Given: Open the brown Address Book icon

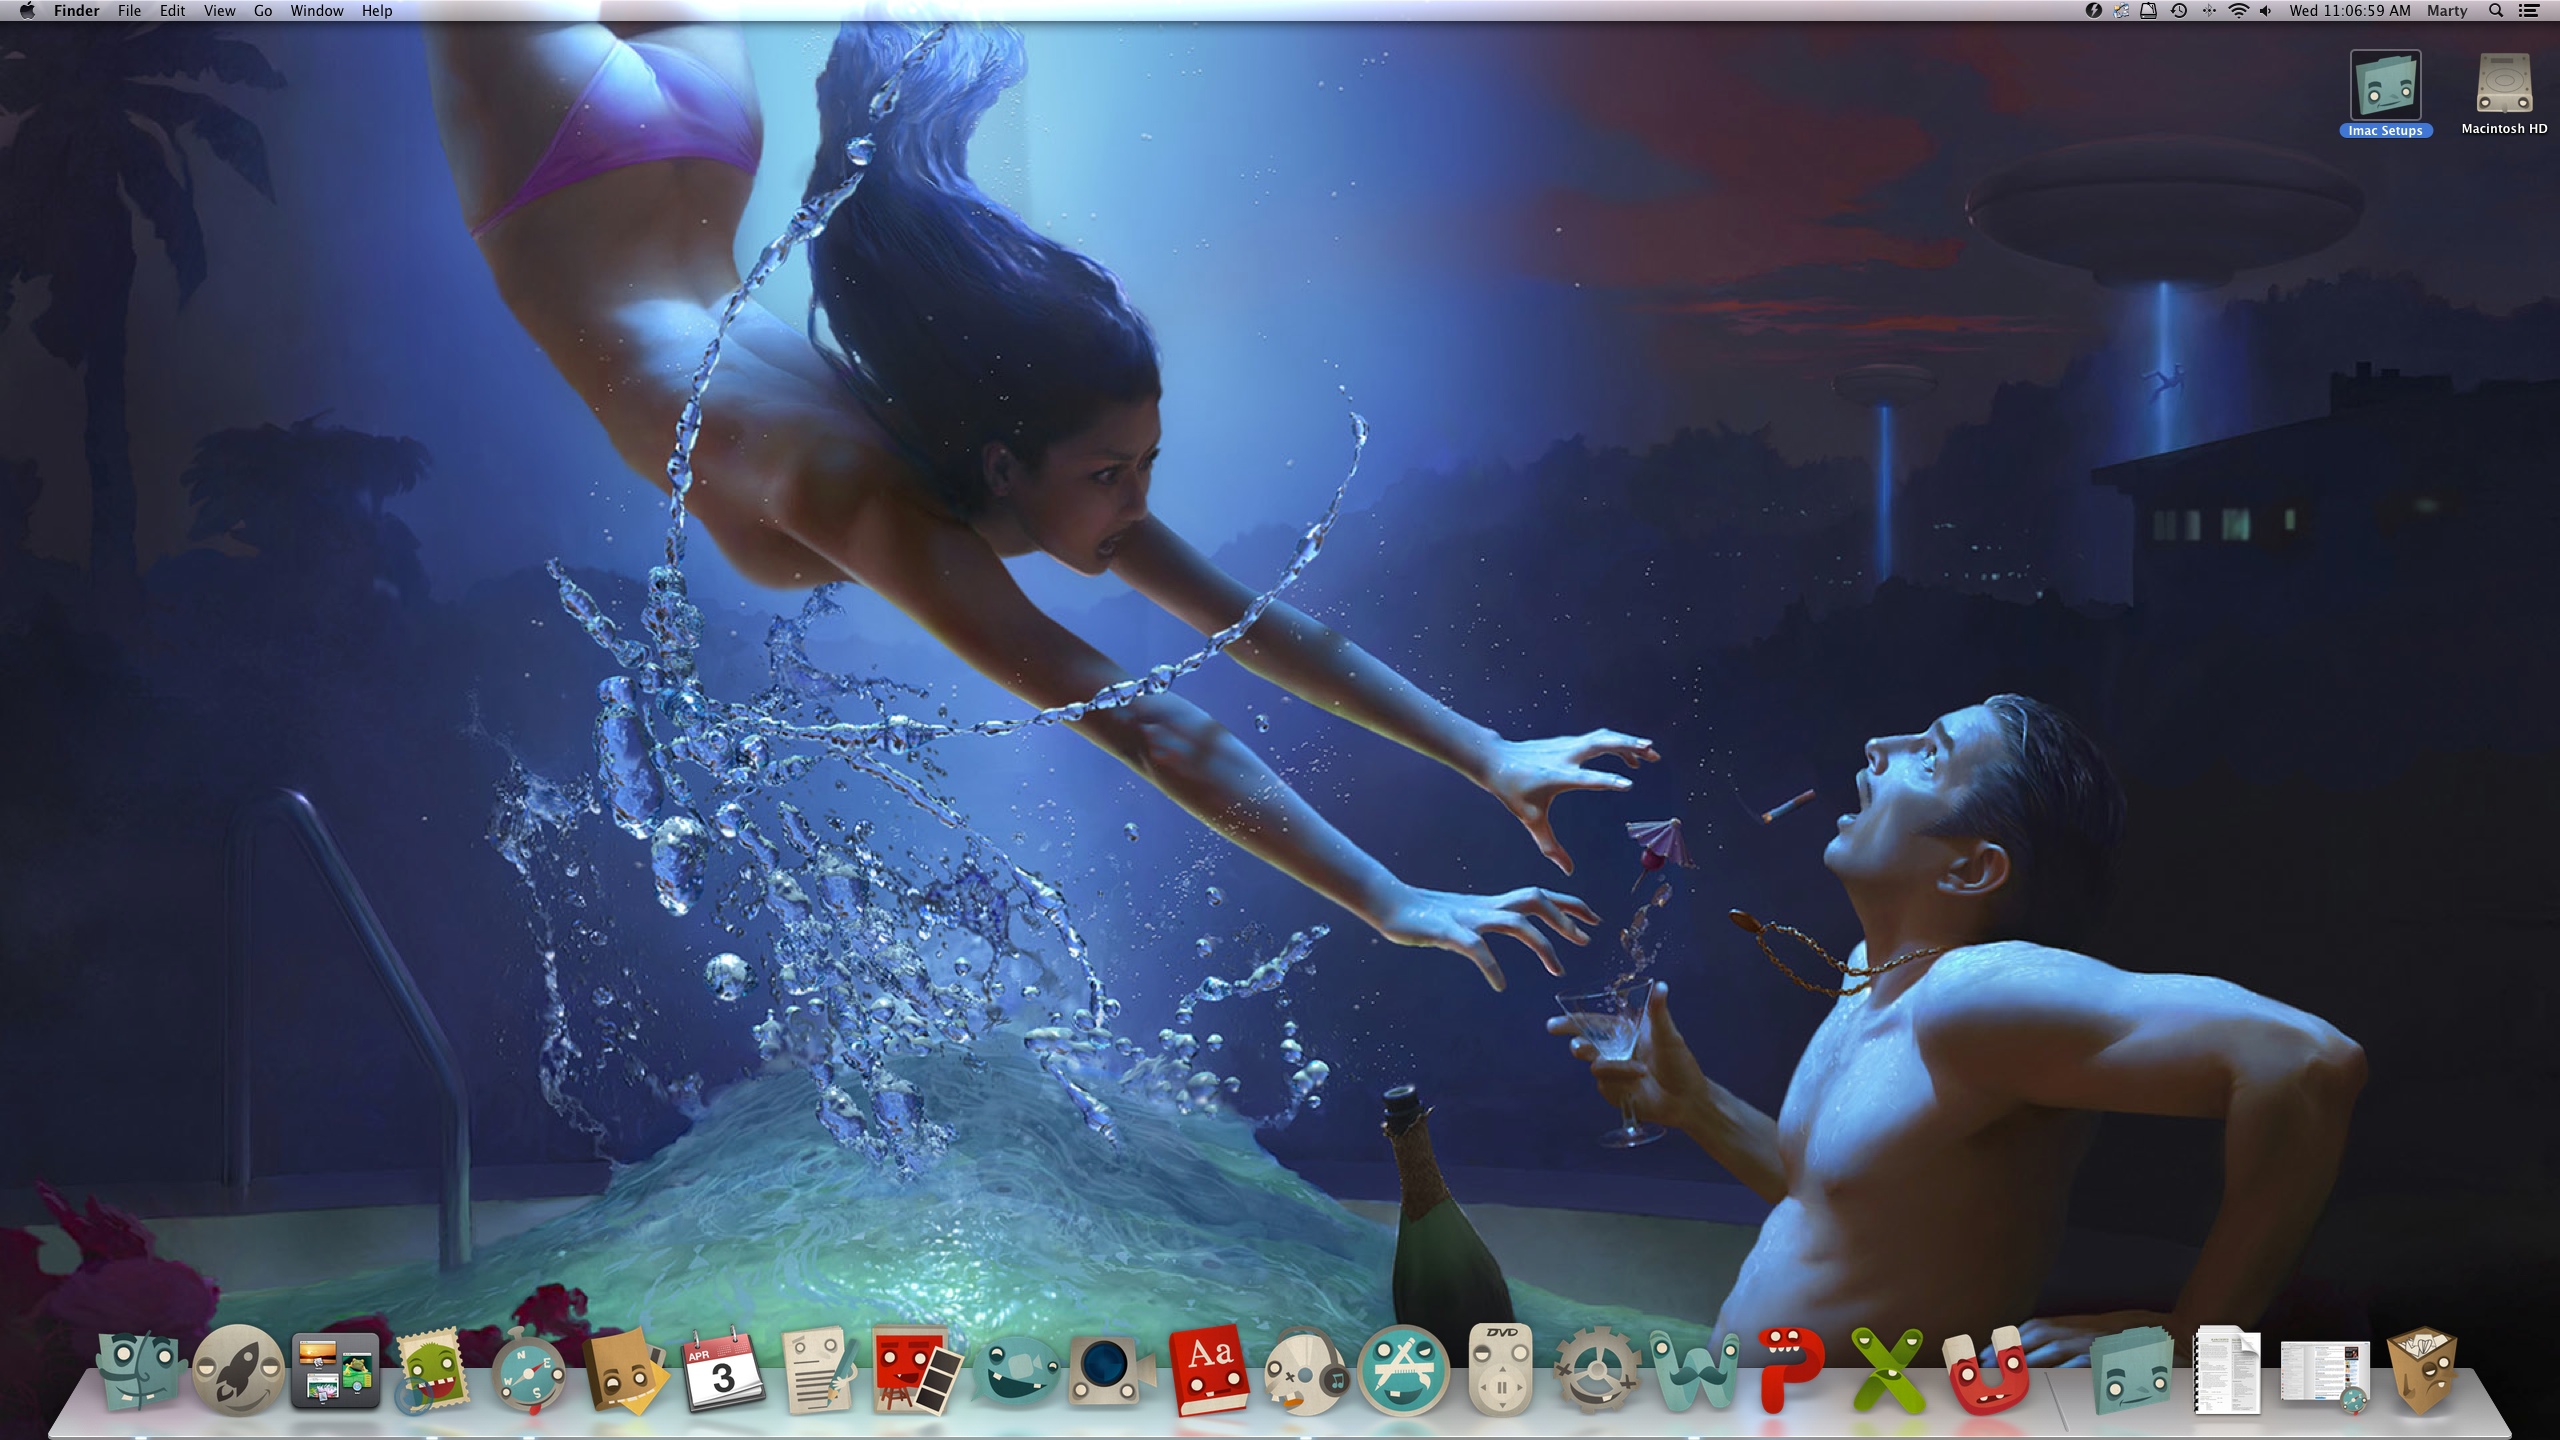Looking at the screenshot, I should [626, 1370].
